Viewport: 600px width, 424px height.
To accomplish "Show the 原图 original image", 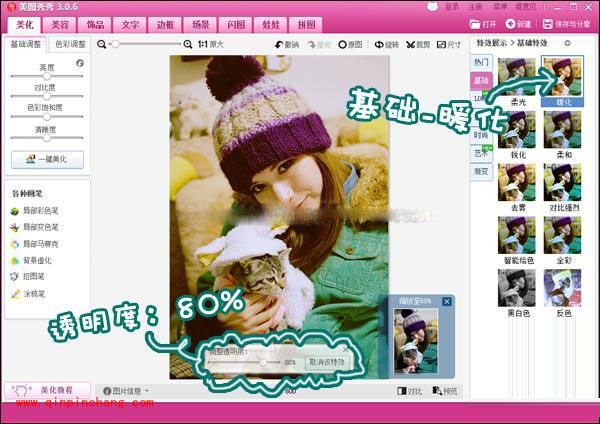I will (x=350, y=45).
